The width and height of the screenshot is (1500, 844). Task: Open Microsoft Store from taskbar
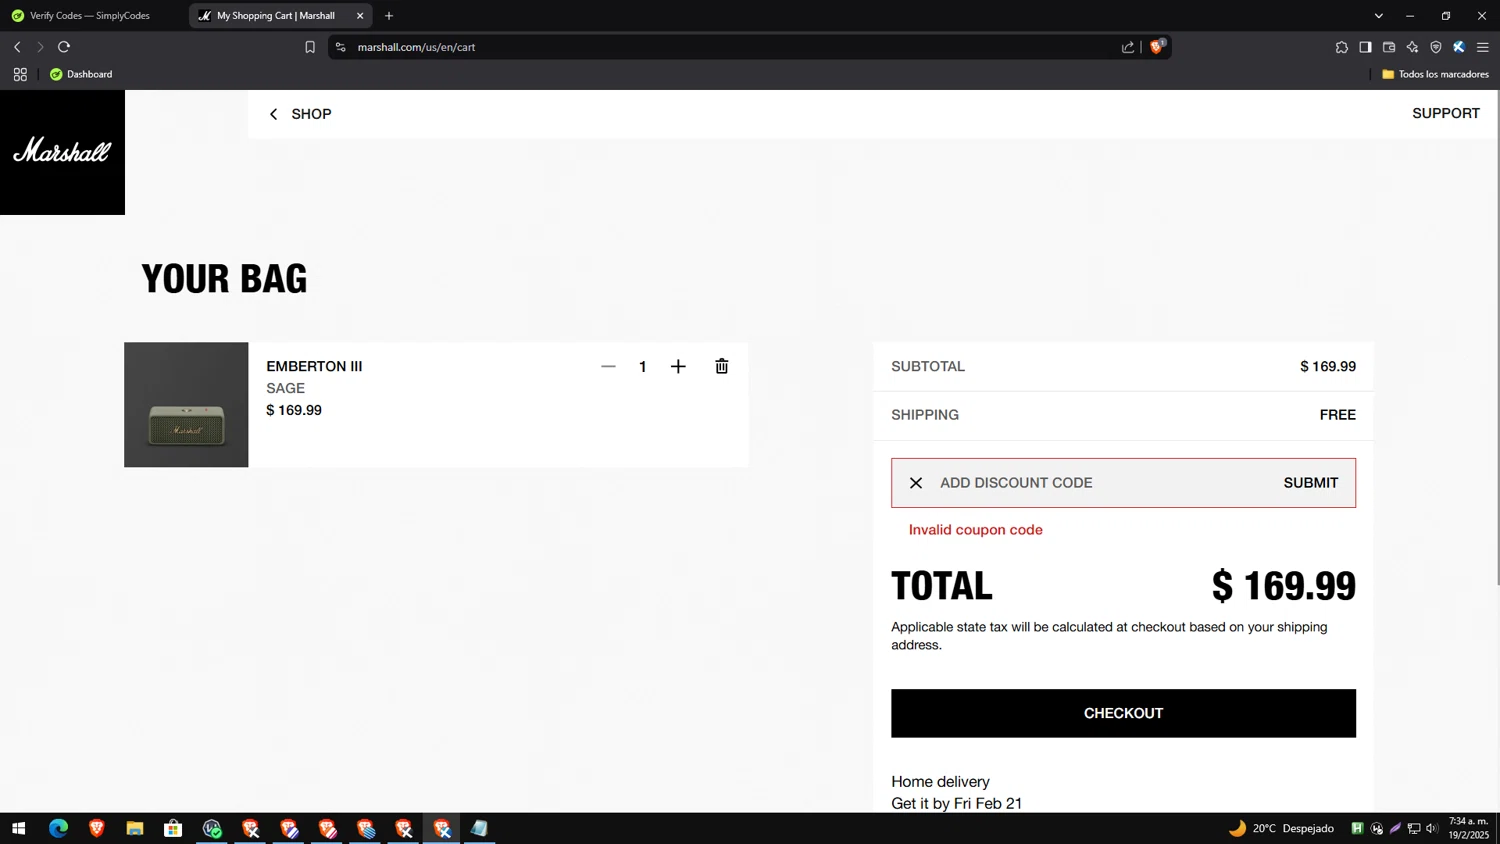tap(173, 828)
